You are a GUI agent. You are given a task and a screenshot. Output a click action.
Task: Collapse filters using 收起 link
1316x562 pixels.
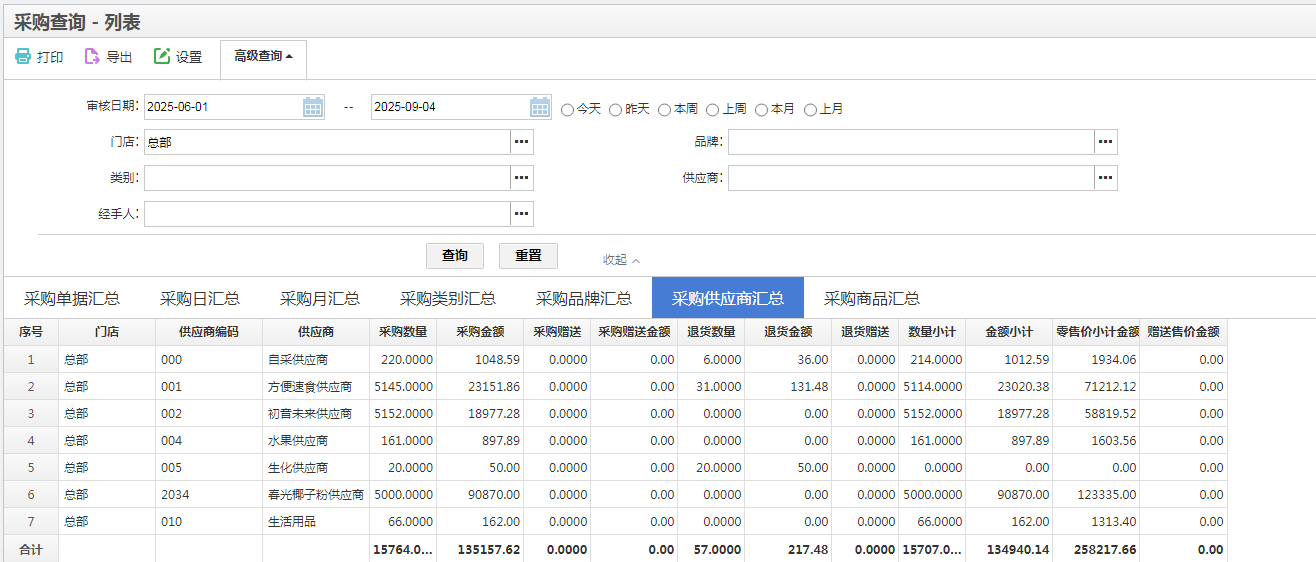620,260
